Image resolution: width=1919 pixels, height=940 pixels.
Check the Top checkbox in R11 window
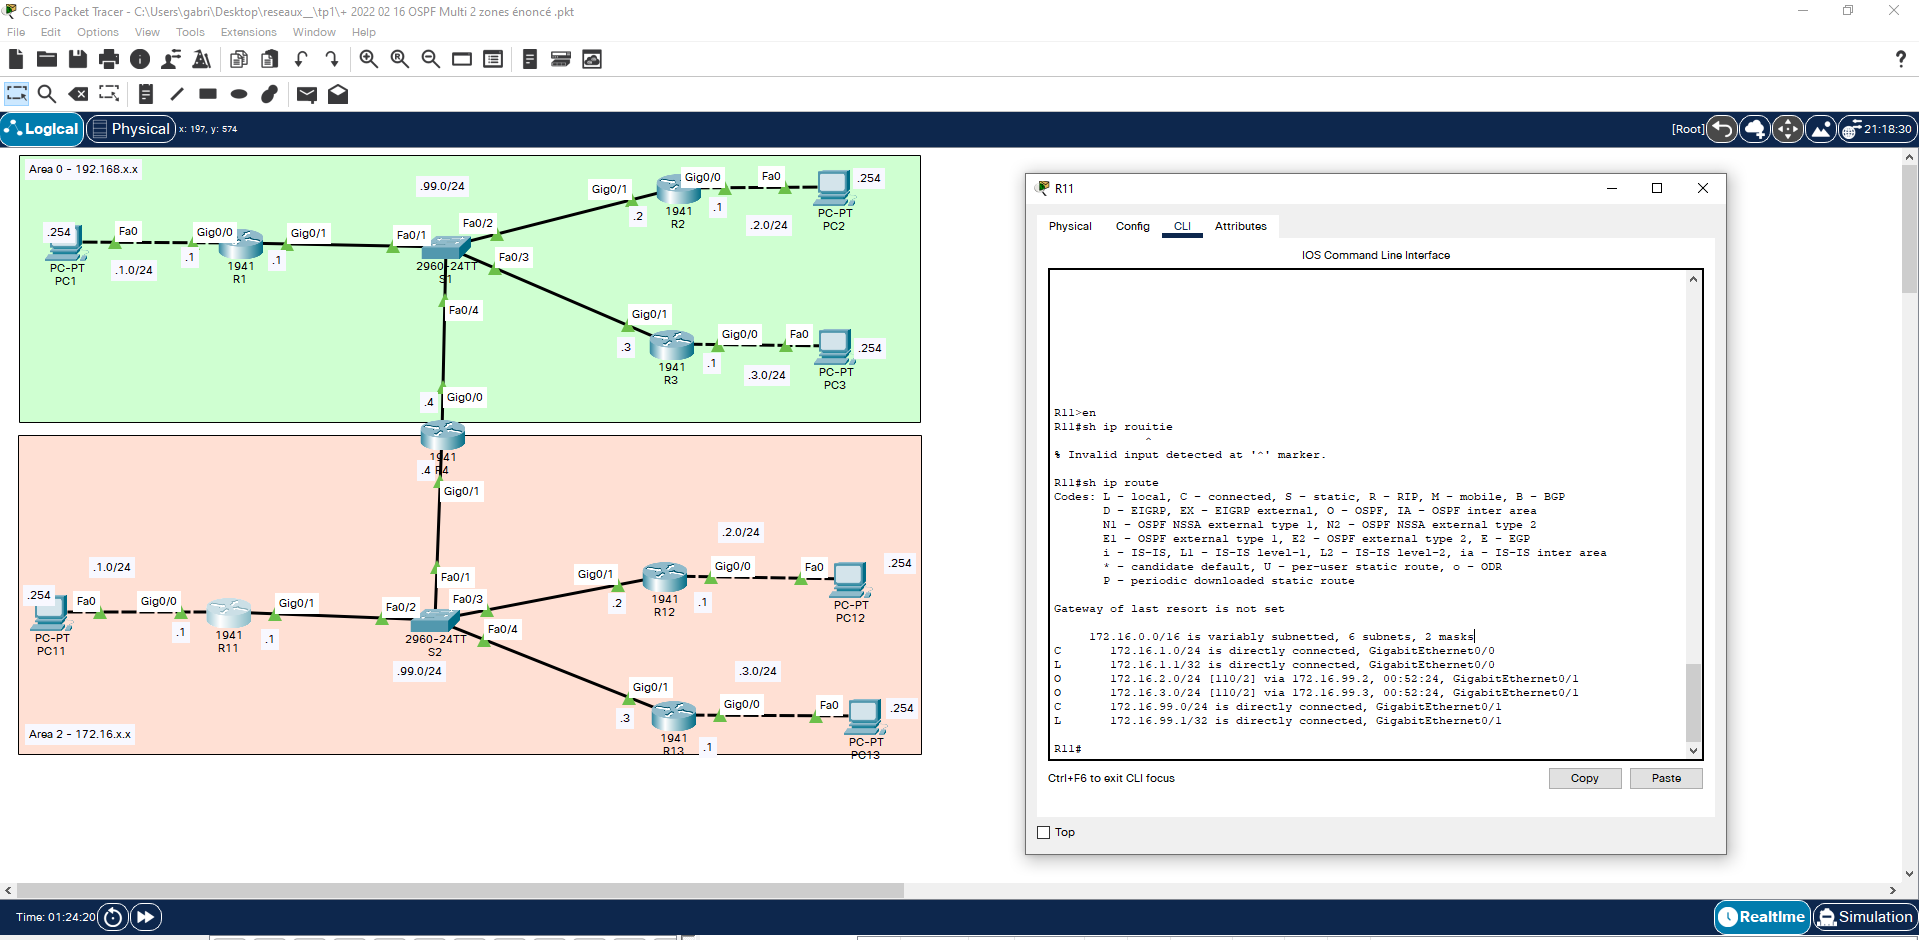(x=1044, y=832)
